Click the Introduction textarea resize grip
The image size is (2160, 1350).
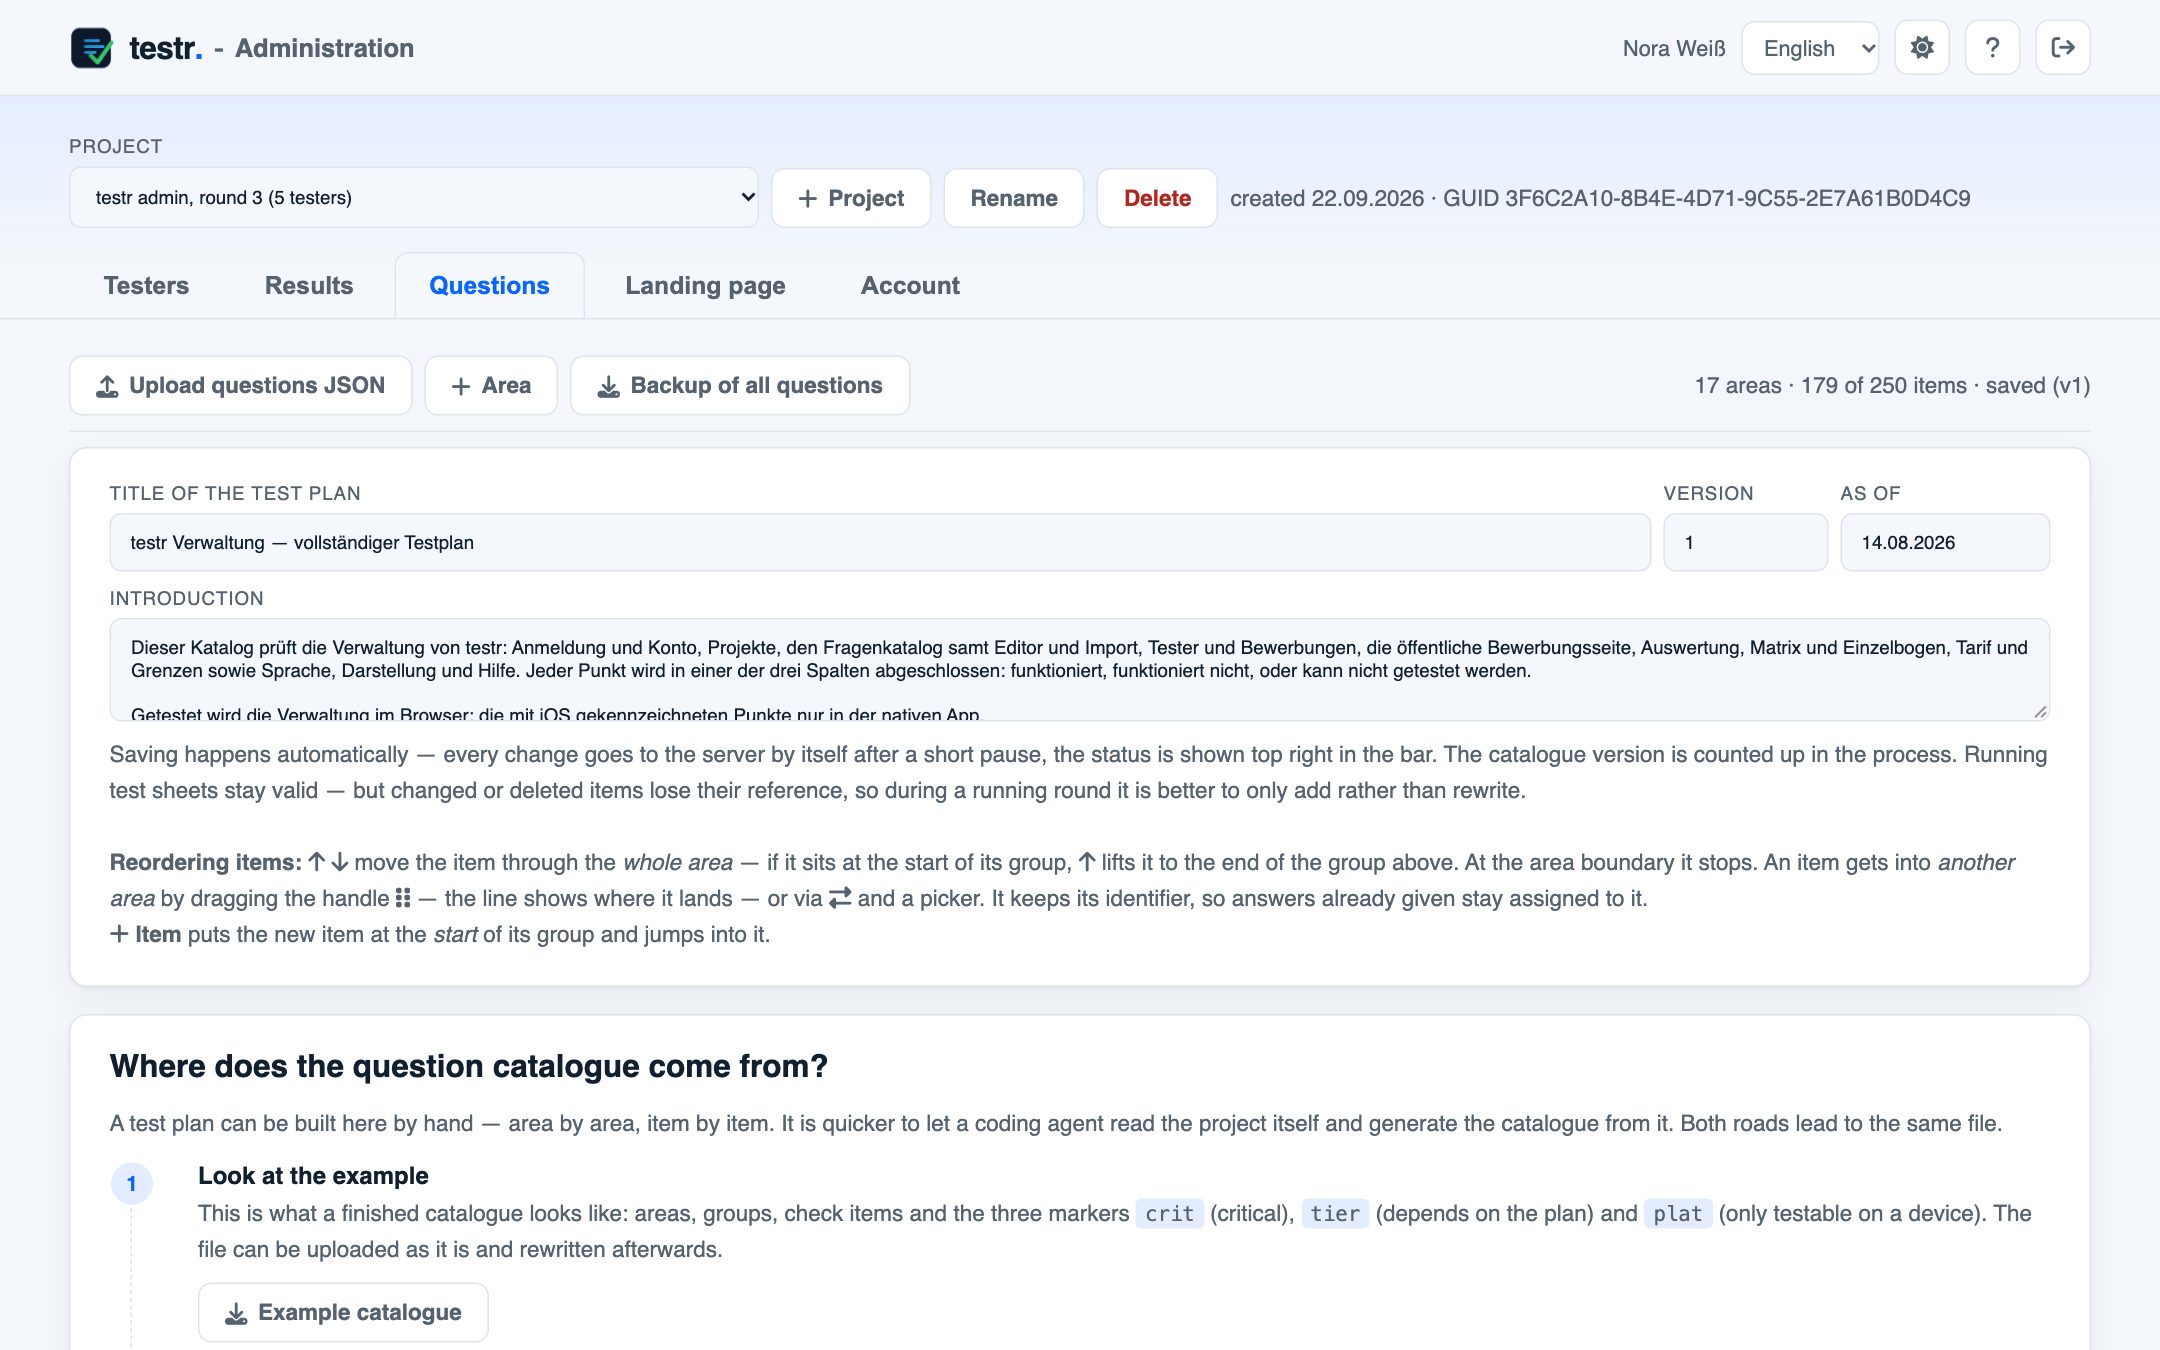point(2040,711)
